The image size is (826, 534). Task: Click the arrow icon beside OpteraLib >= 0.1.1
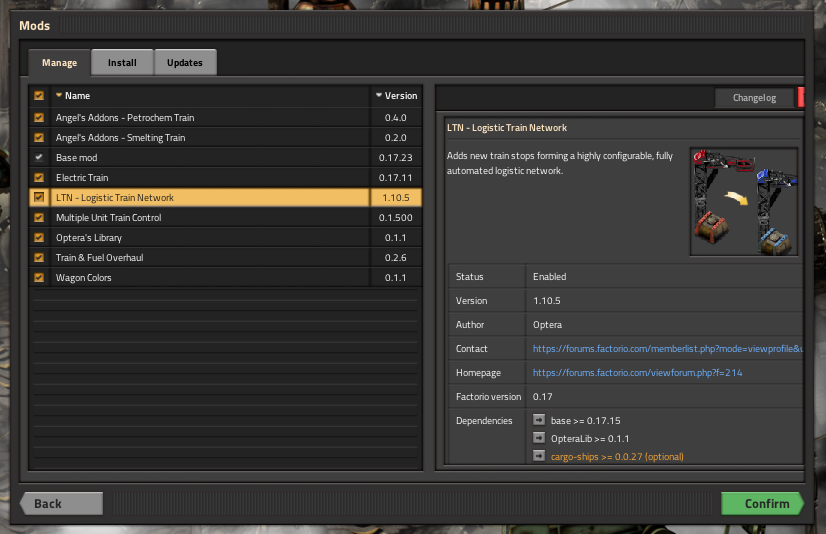[539, 438]
